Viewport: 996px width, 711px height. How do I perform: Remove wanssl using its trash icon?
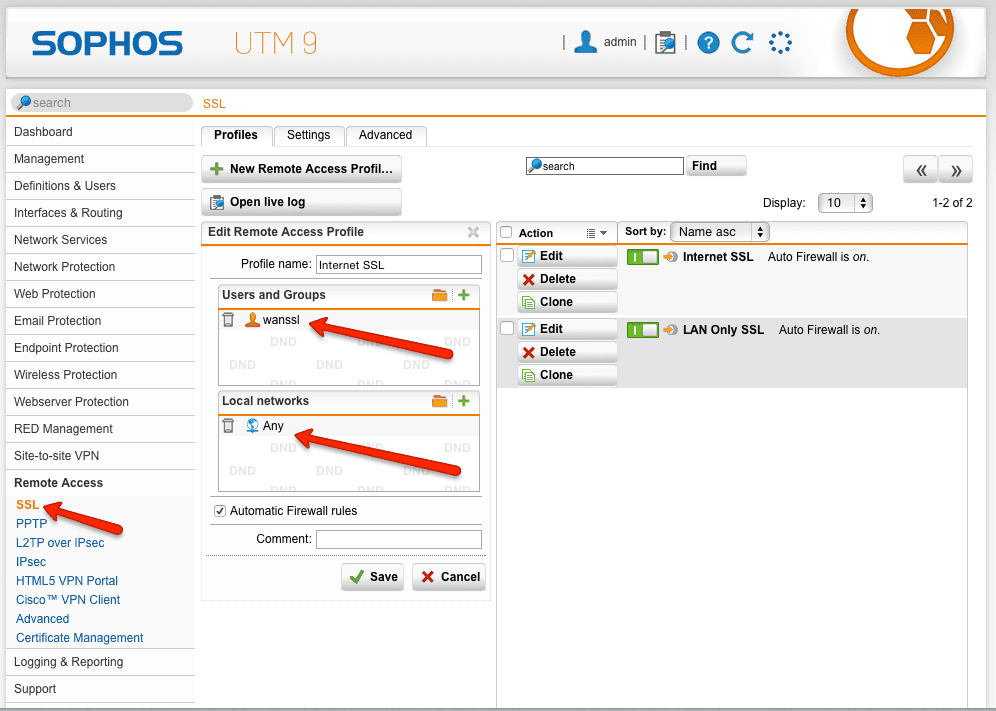pos(228,320)
